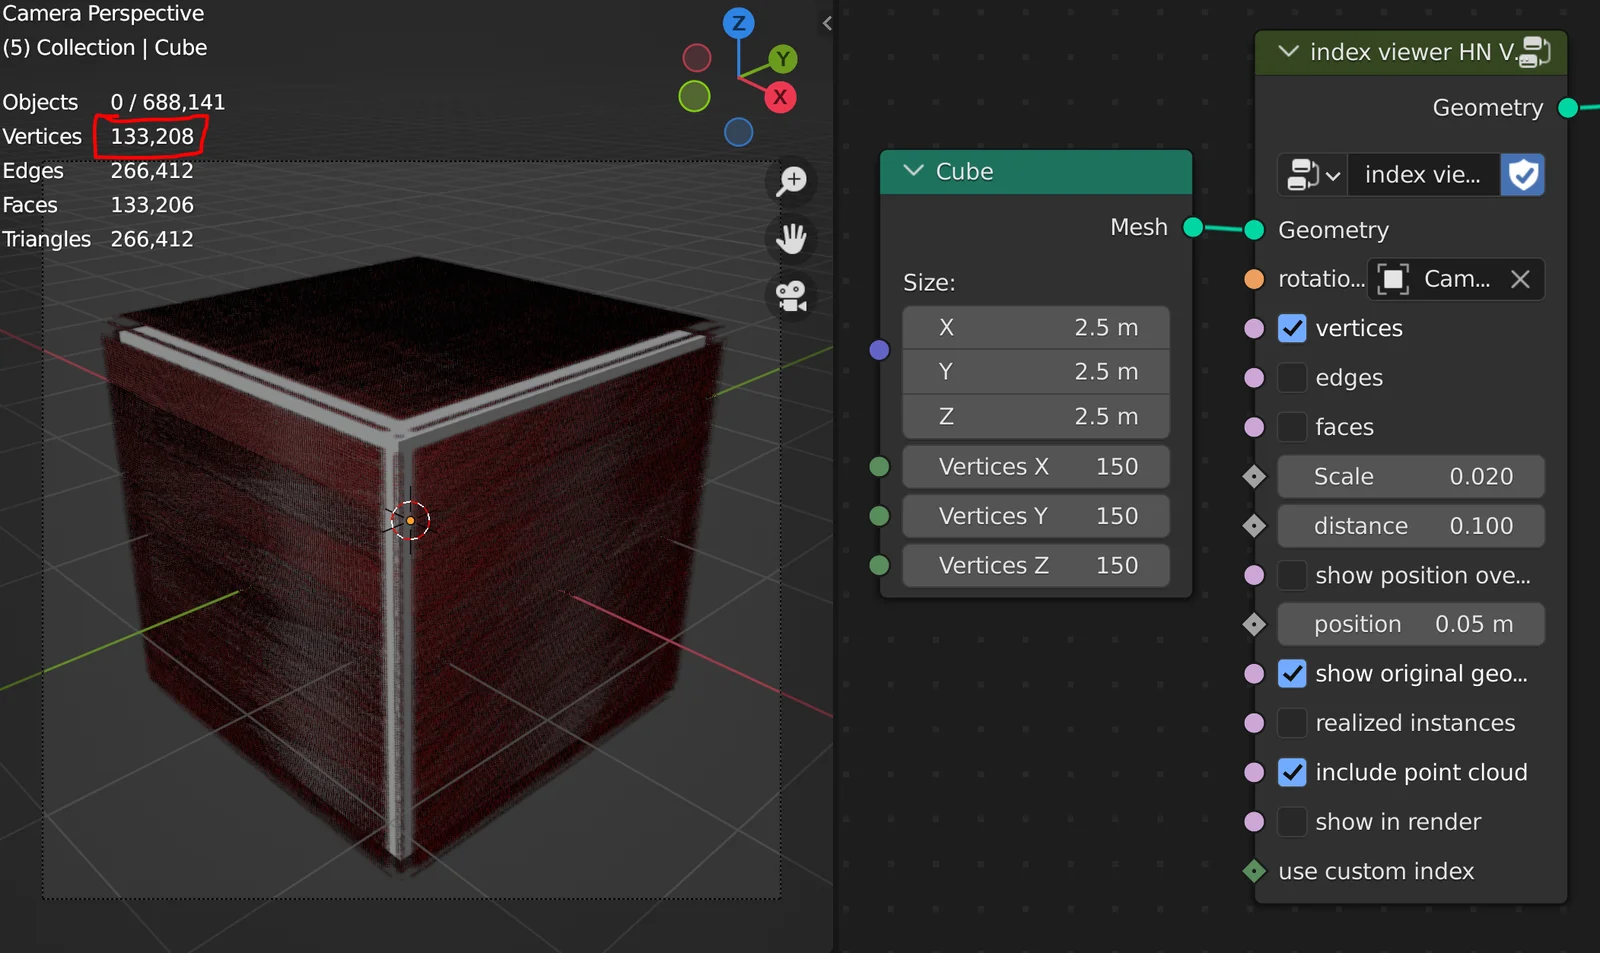Open the node group browse dropdown

coord(1313,175)
